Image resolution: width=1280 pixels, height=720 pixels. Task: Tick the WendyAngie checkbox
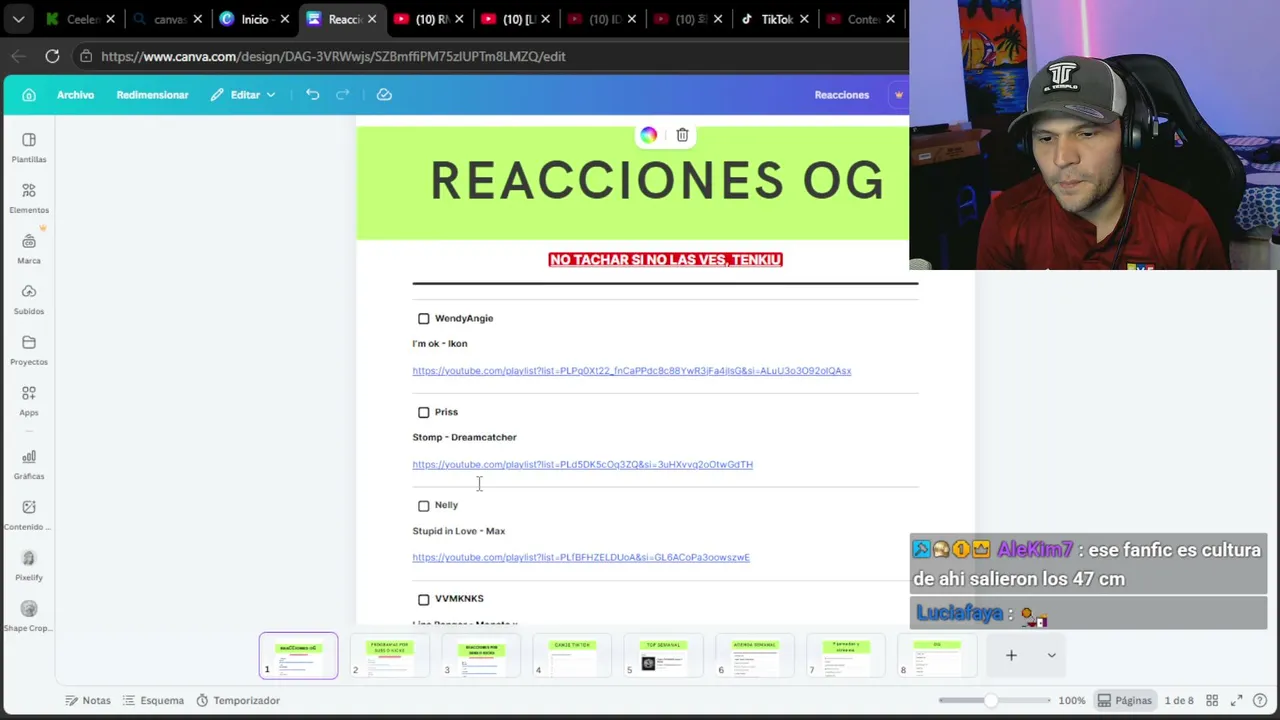tap(424, 319)
